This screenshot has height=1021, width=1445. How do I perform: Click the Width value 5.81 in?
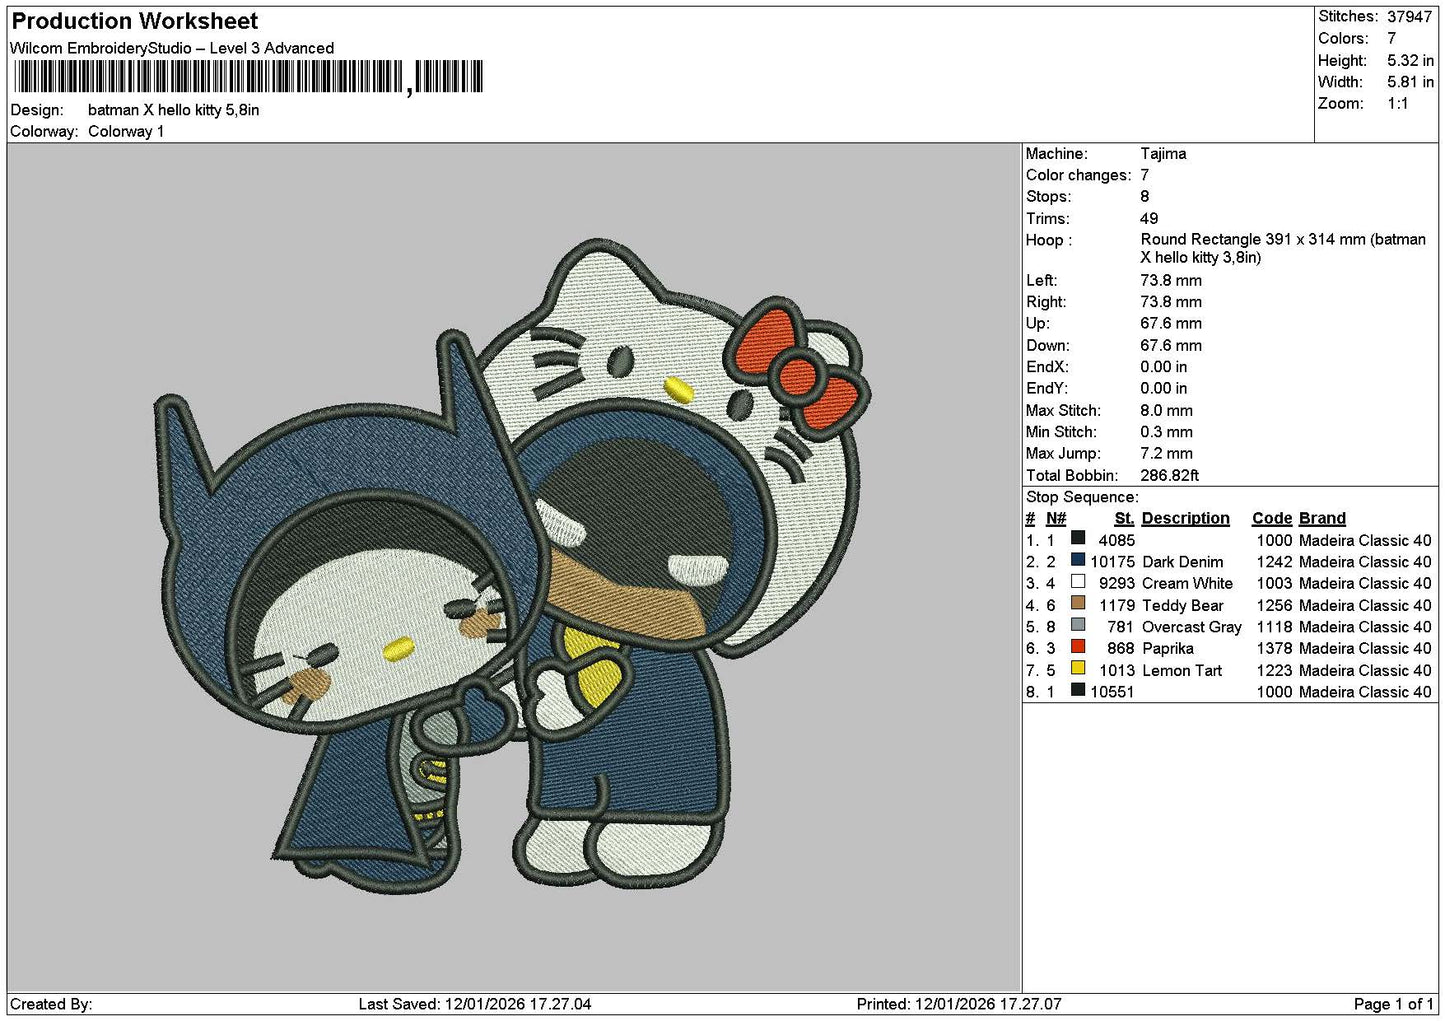1410,82
